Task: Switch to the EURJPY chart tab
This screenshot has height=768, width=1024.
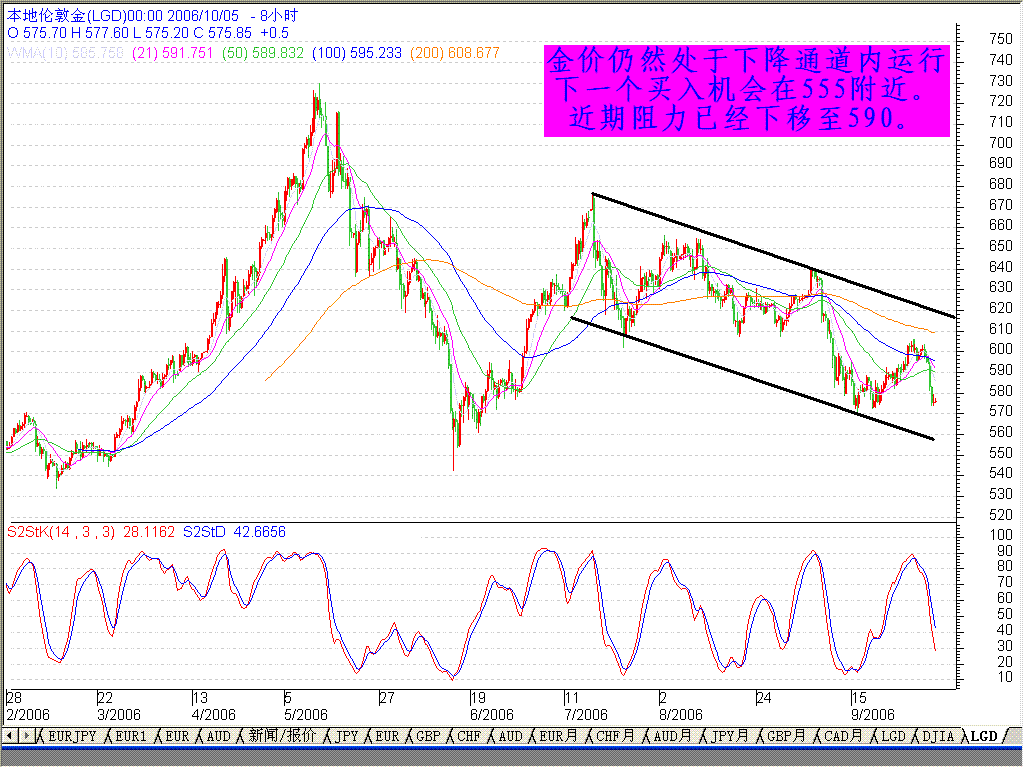Action: click(72, 736)
